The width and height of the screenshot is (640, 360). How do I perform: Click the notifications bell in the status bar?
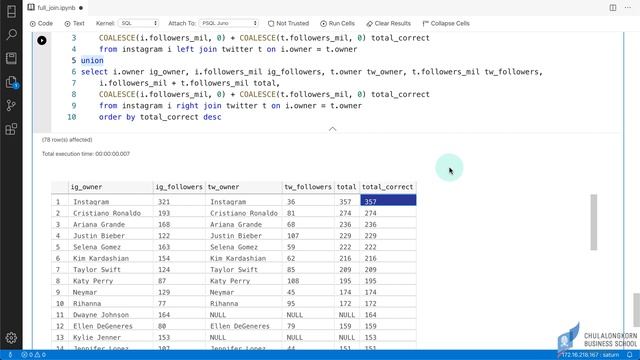pos(630,355)
